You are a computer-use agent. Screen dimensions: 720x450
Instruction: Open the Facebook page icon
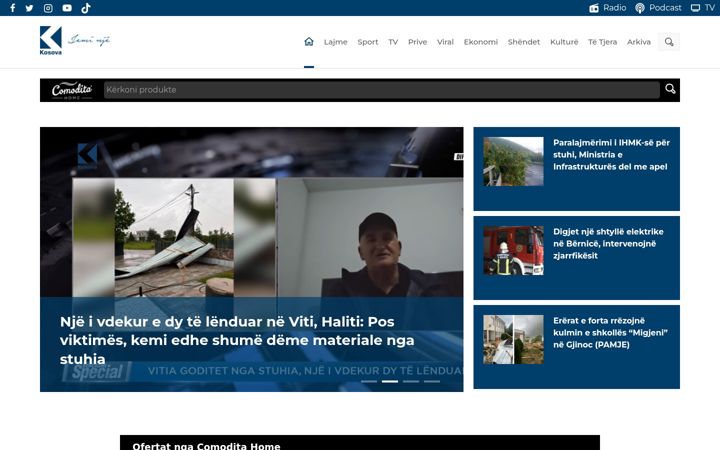pyautogui.click(x=13, y=8)
